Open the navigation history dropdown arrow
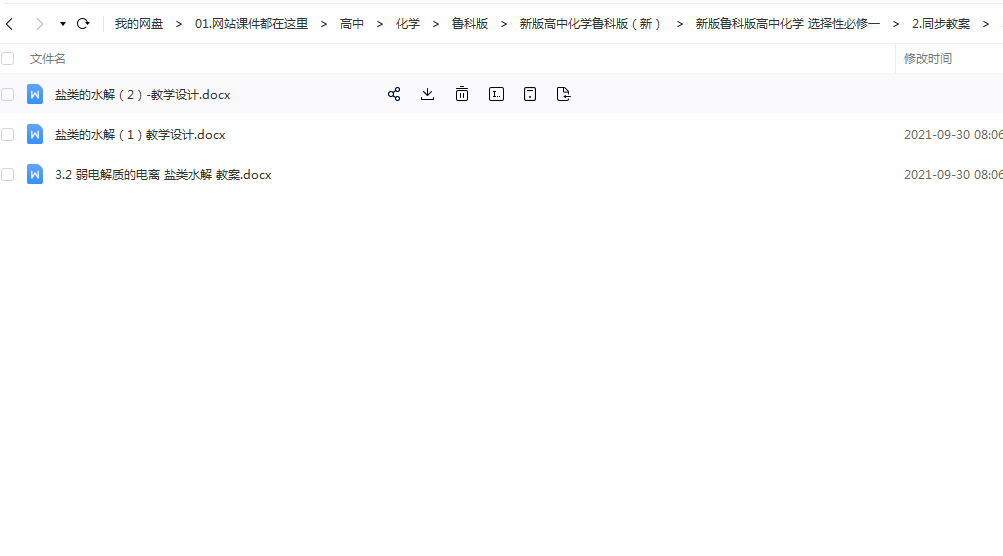The width and height of the screenshot is (1003, 556). point(63,24)
